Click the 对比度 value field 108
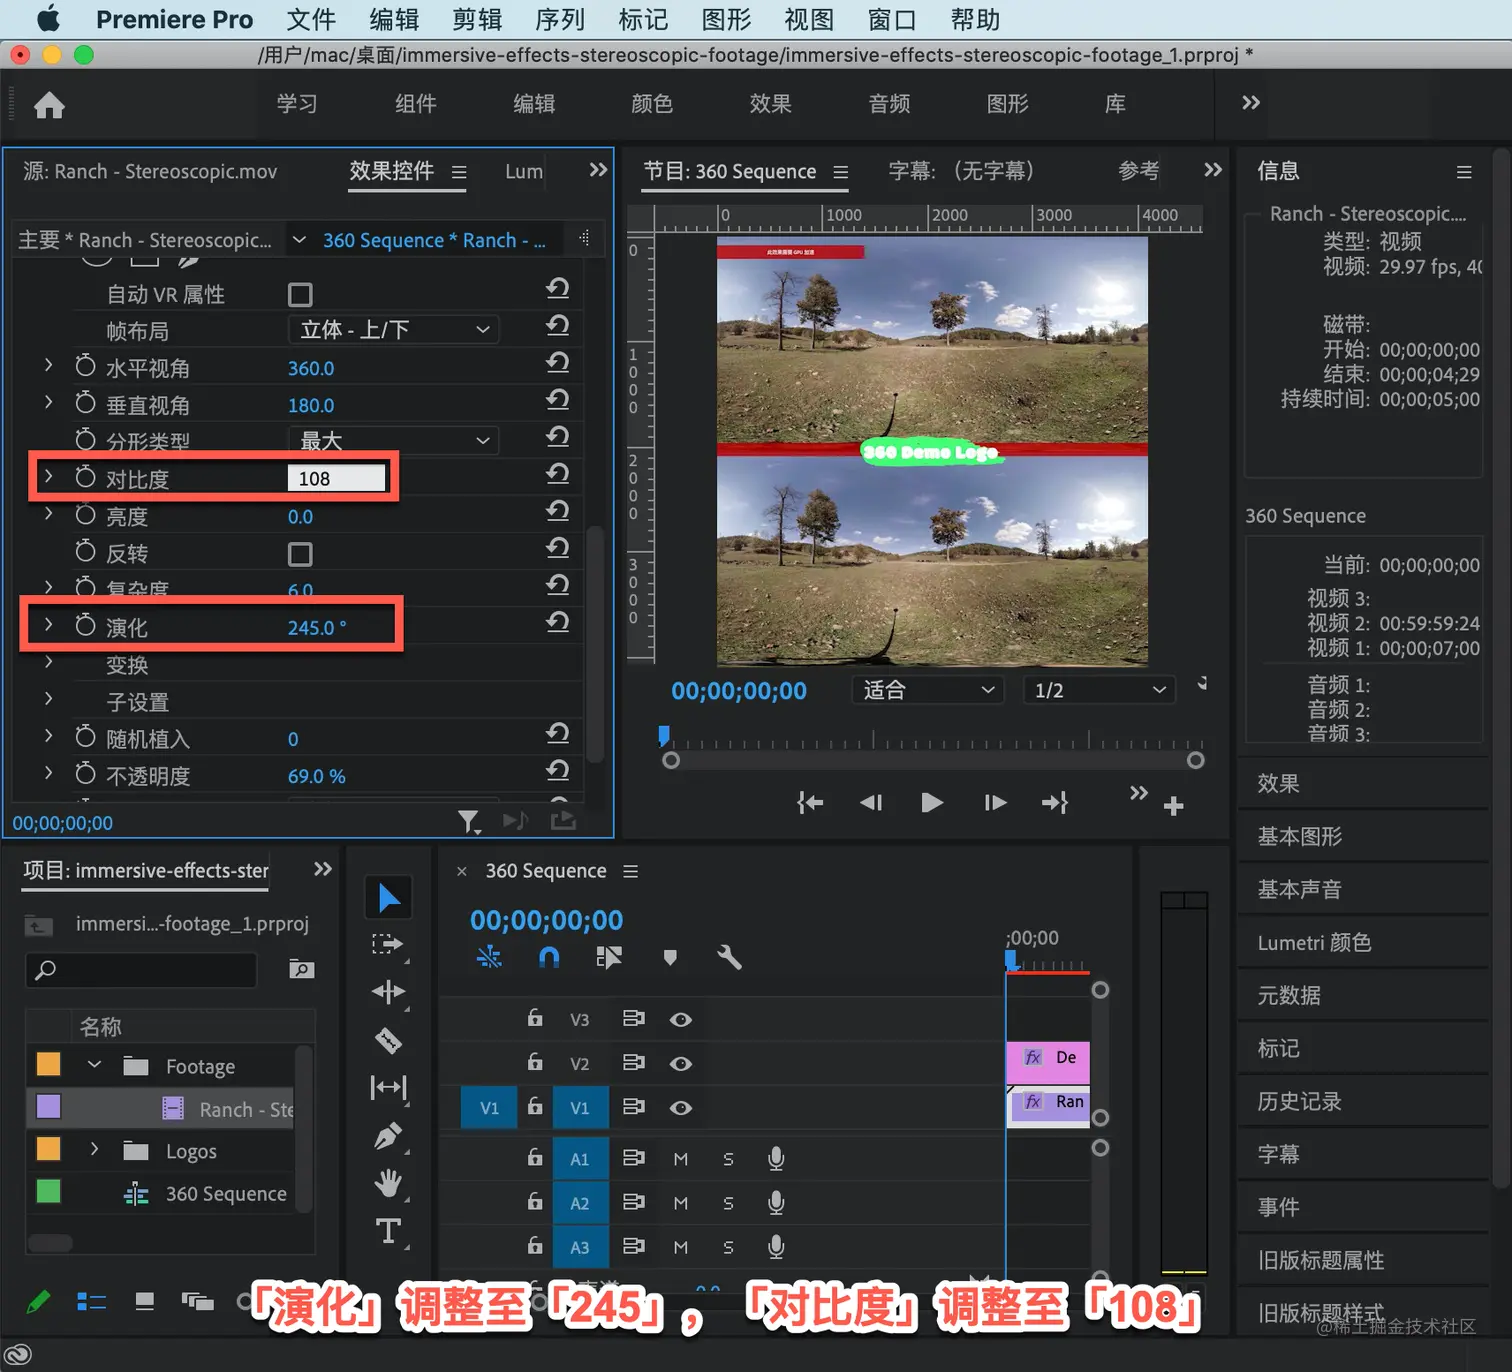The height and width of the screenshot is (1372, 1512). [x=336, y=479]
